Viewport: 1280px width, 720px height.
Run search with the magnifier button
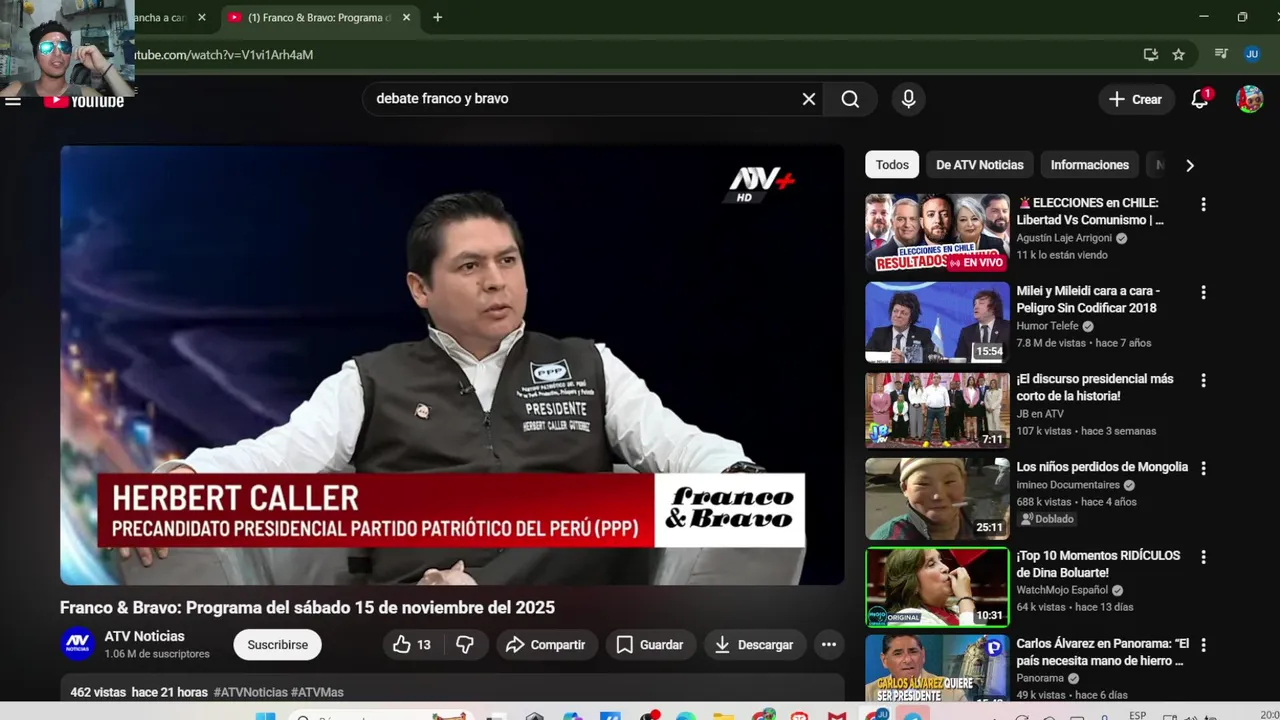pyautogui.click(x=850, y=99)
